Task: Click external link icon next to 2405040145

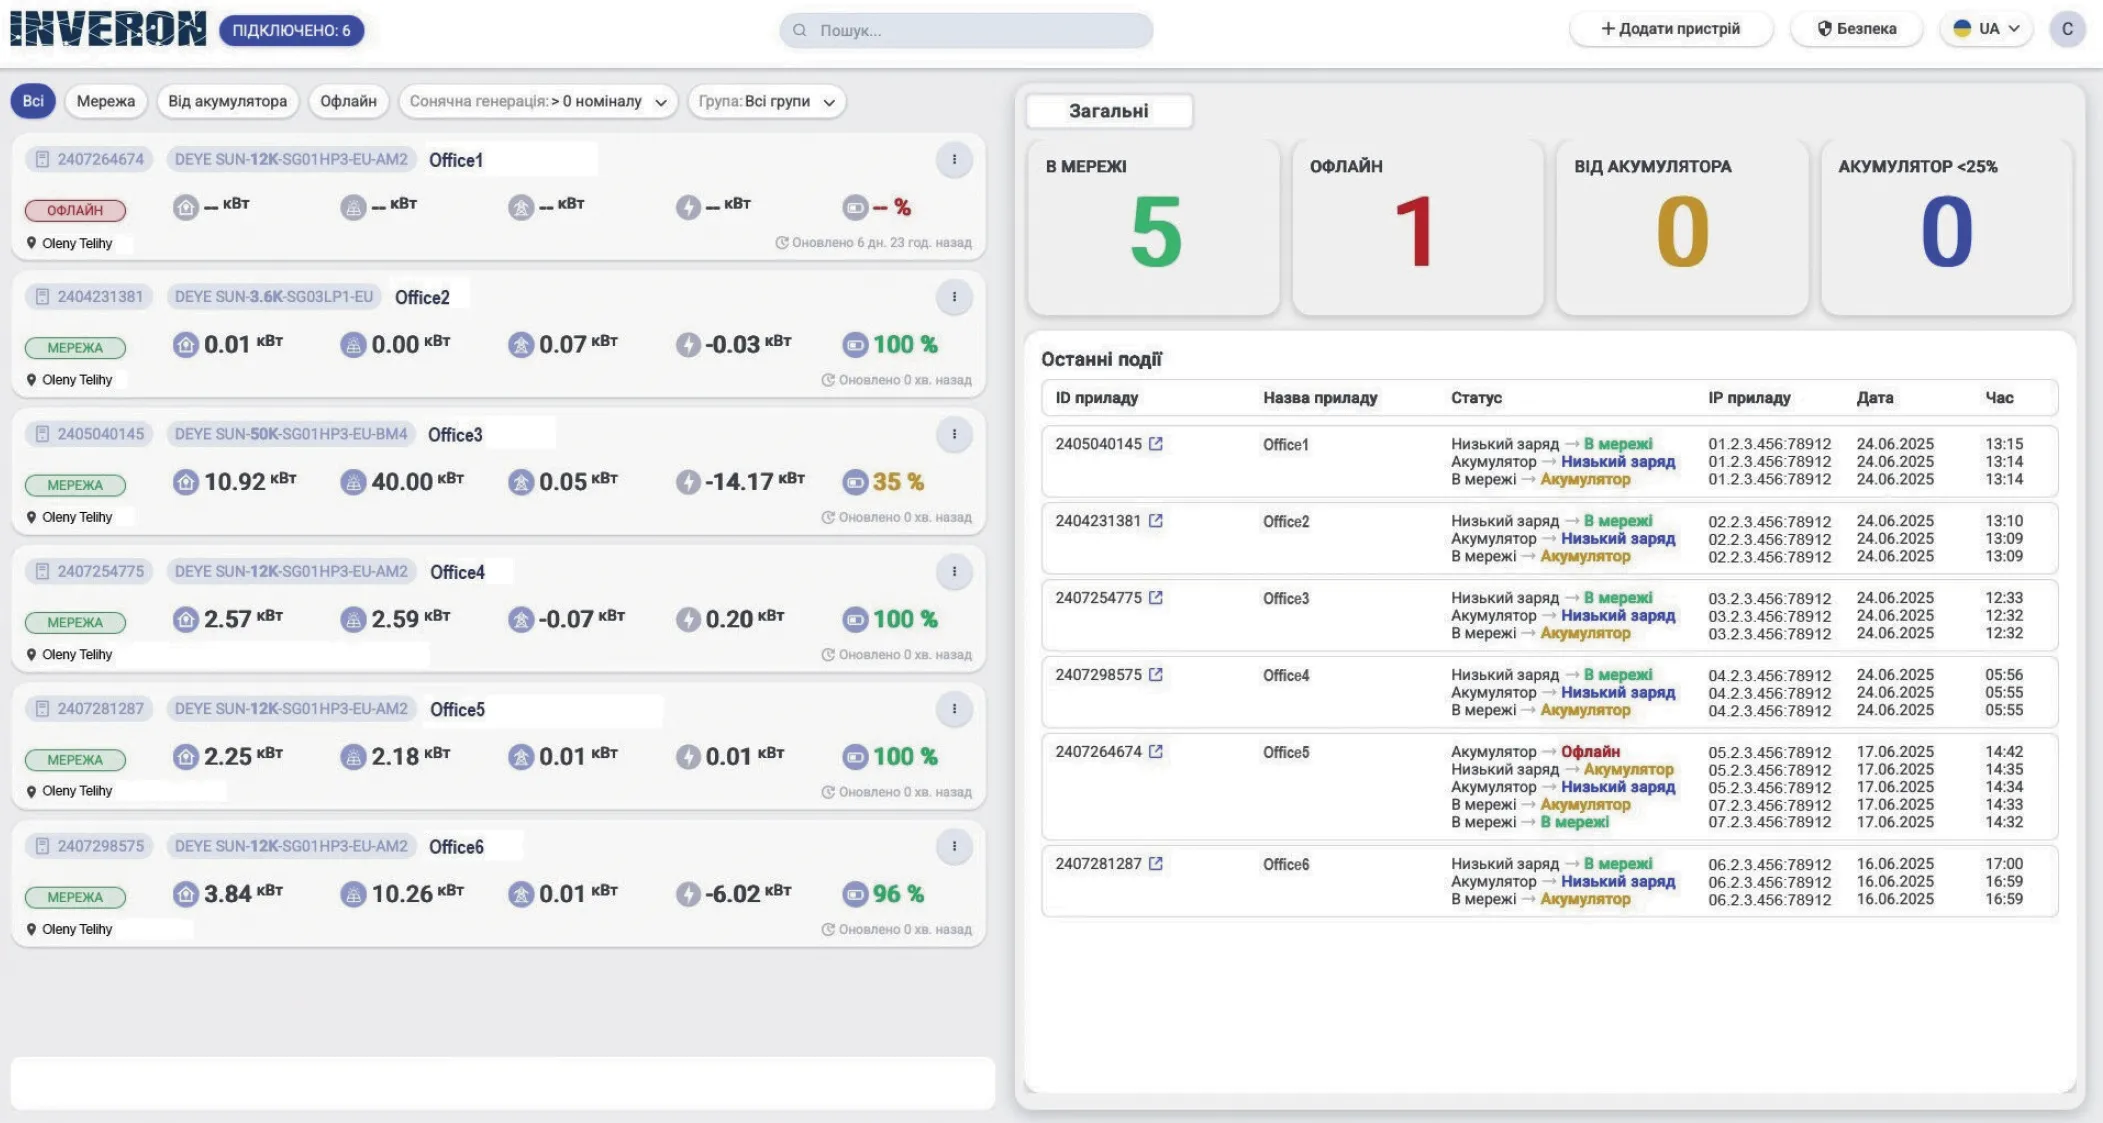Action: (1156, 444)
